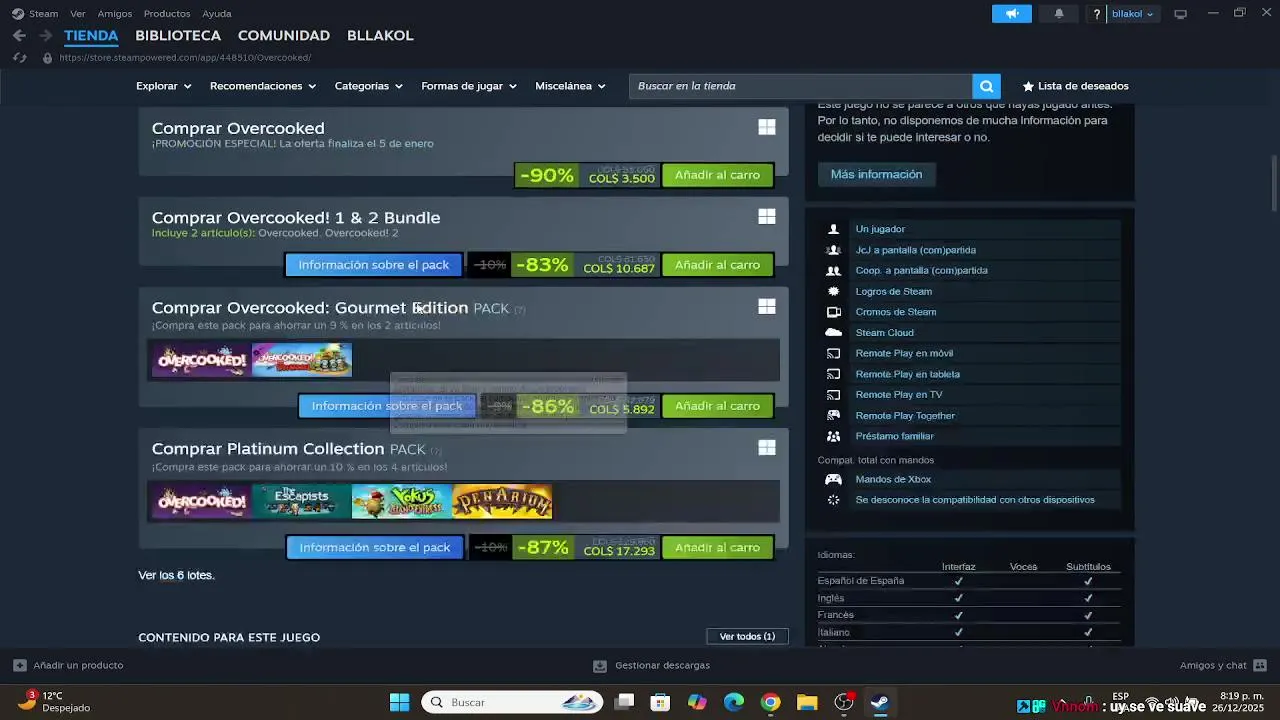Image resolution: width=1280 pixels, height=720 pixels.
Task: Click the Remote Play Together icon
Action: (833, 415)
